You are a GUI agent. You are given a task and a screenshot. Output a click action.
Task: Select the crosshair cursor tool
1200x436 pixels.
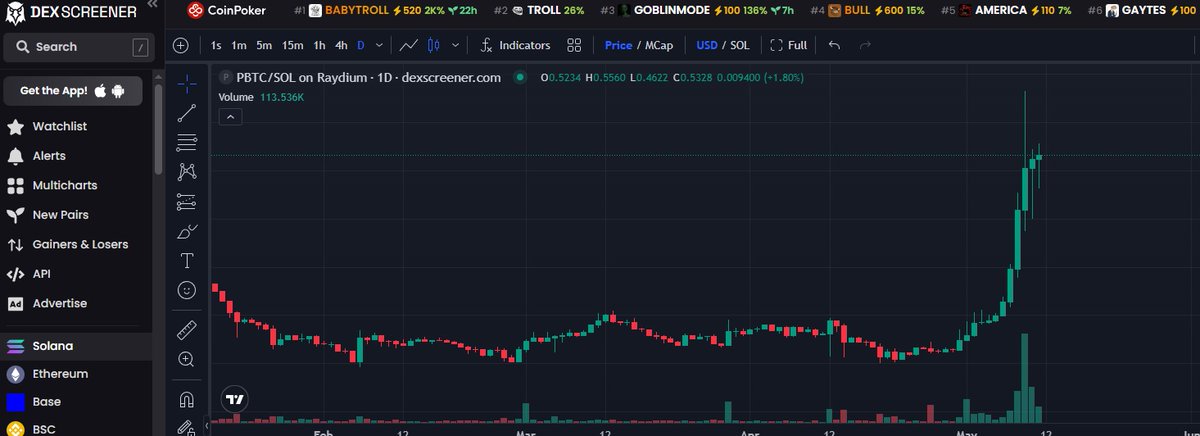[186, 84]
